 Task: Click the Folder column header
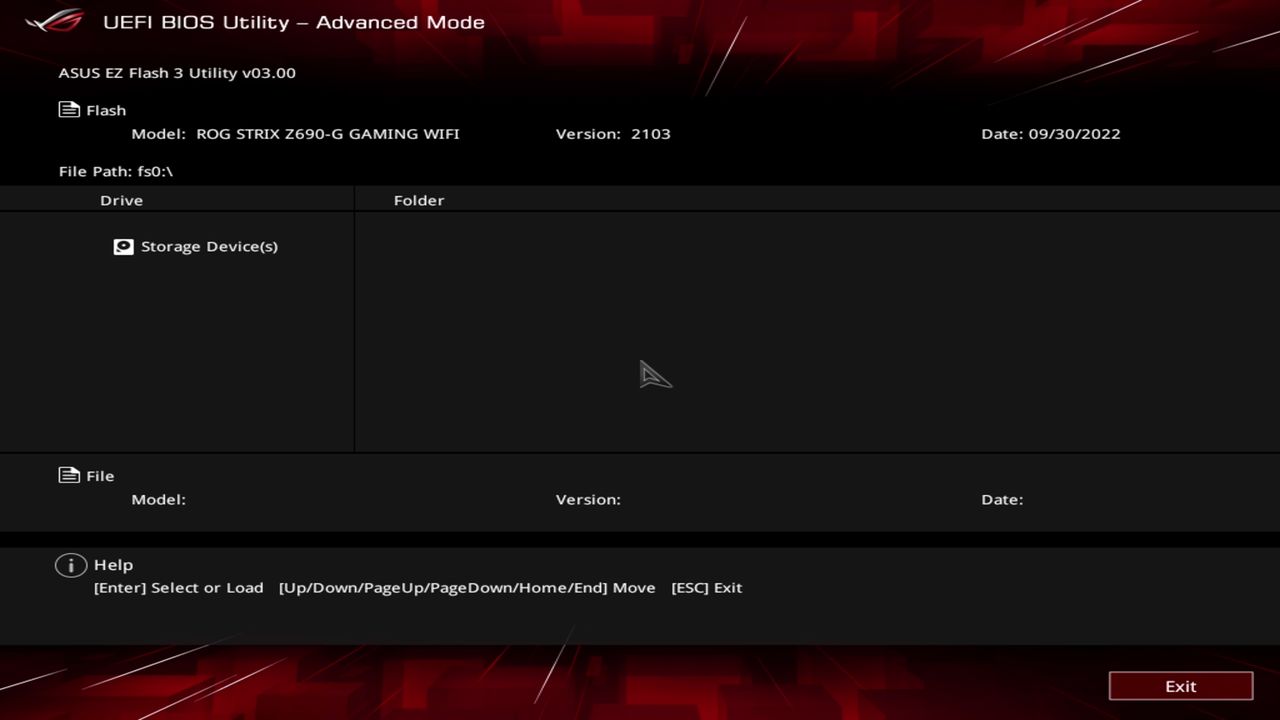(x=419, y=200)
